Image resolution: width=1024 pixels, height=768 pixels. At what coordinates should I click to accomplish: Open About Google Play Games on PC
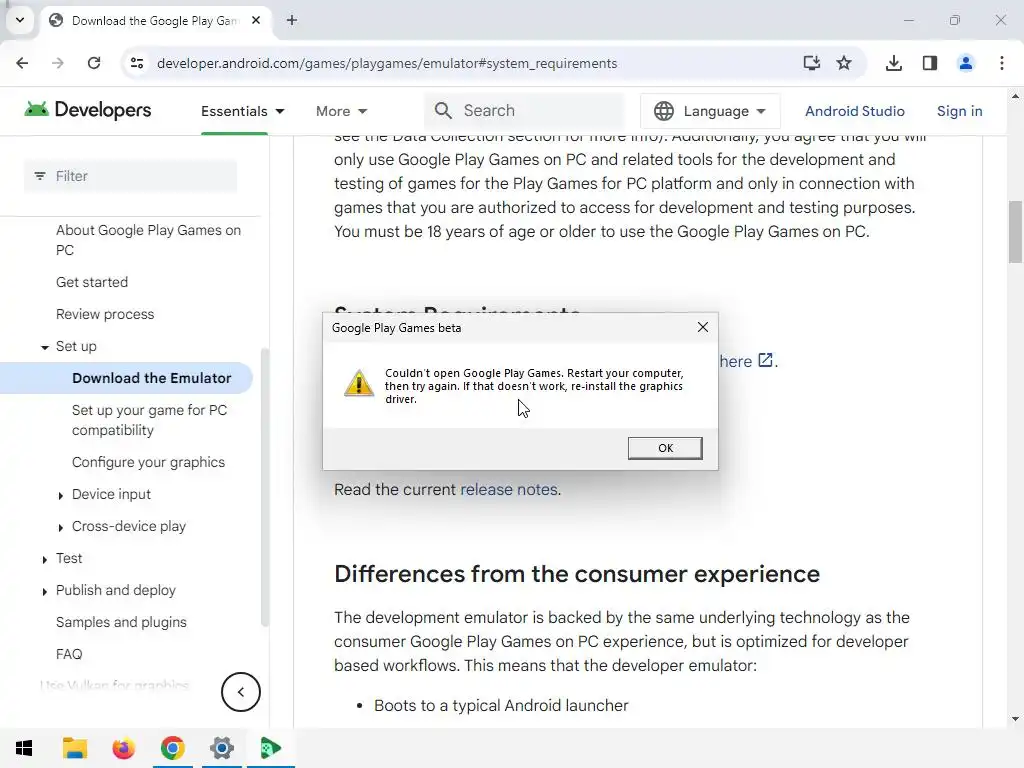[148, 240]
